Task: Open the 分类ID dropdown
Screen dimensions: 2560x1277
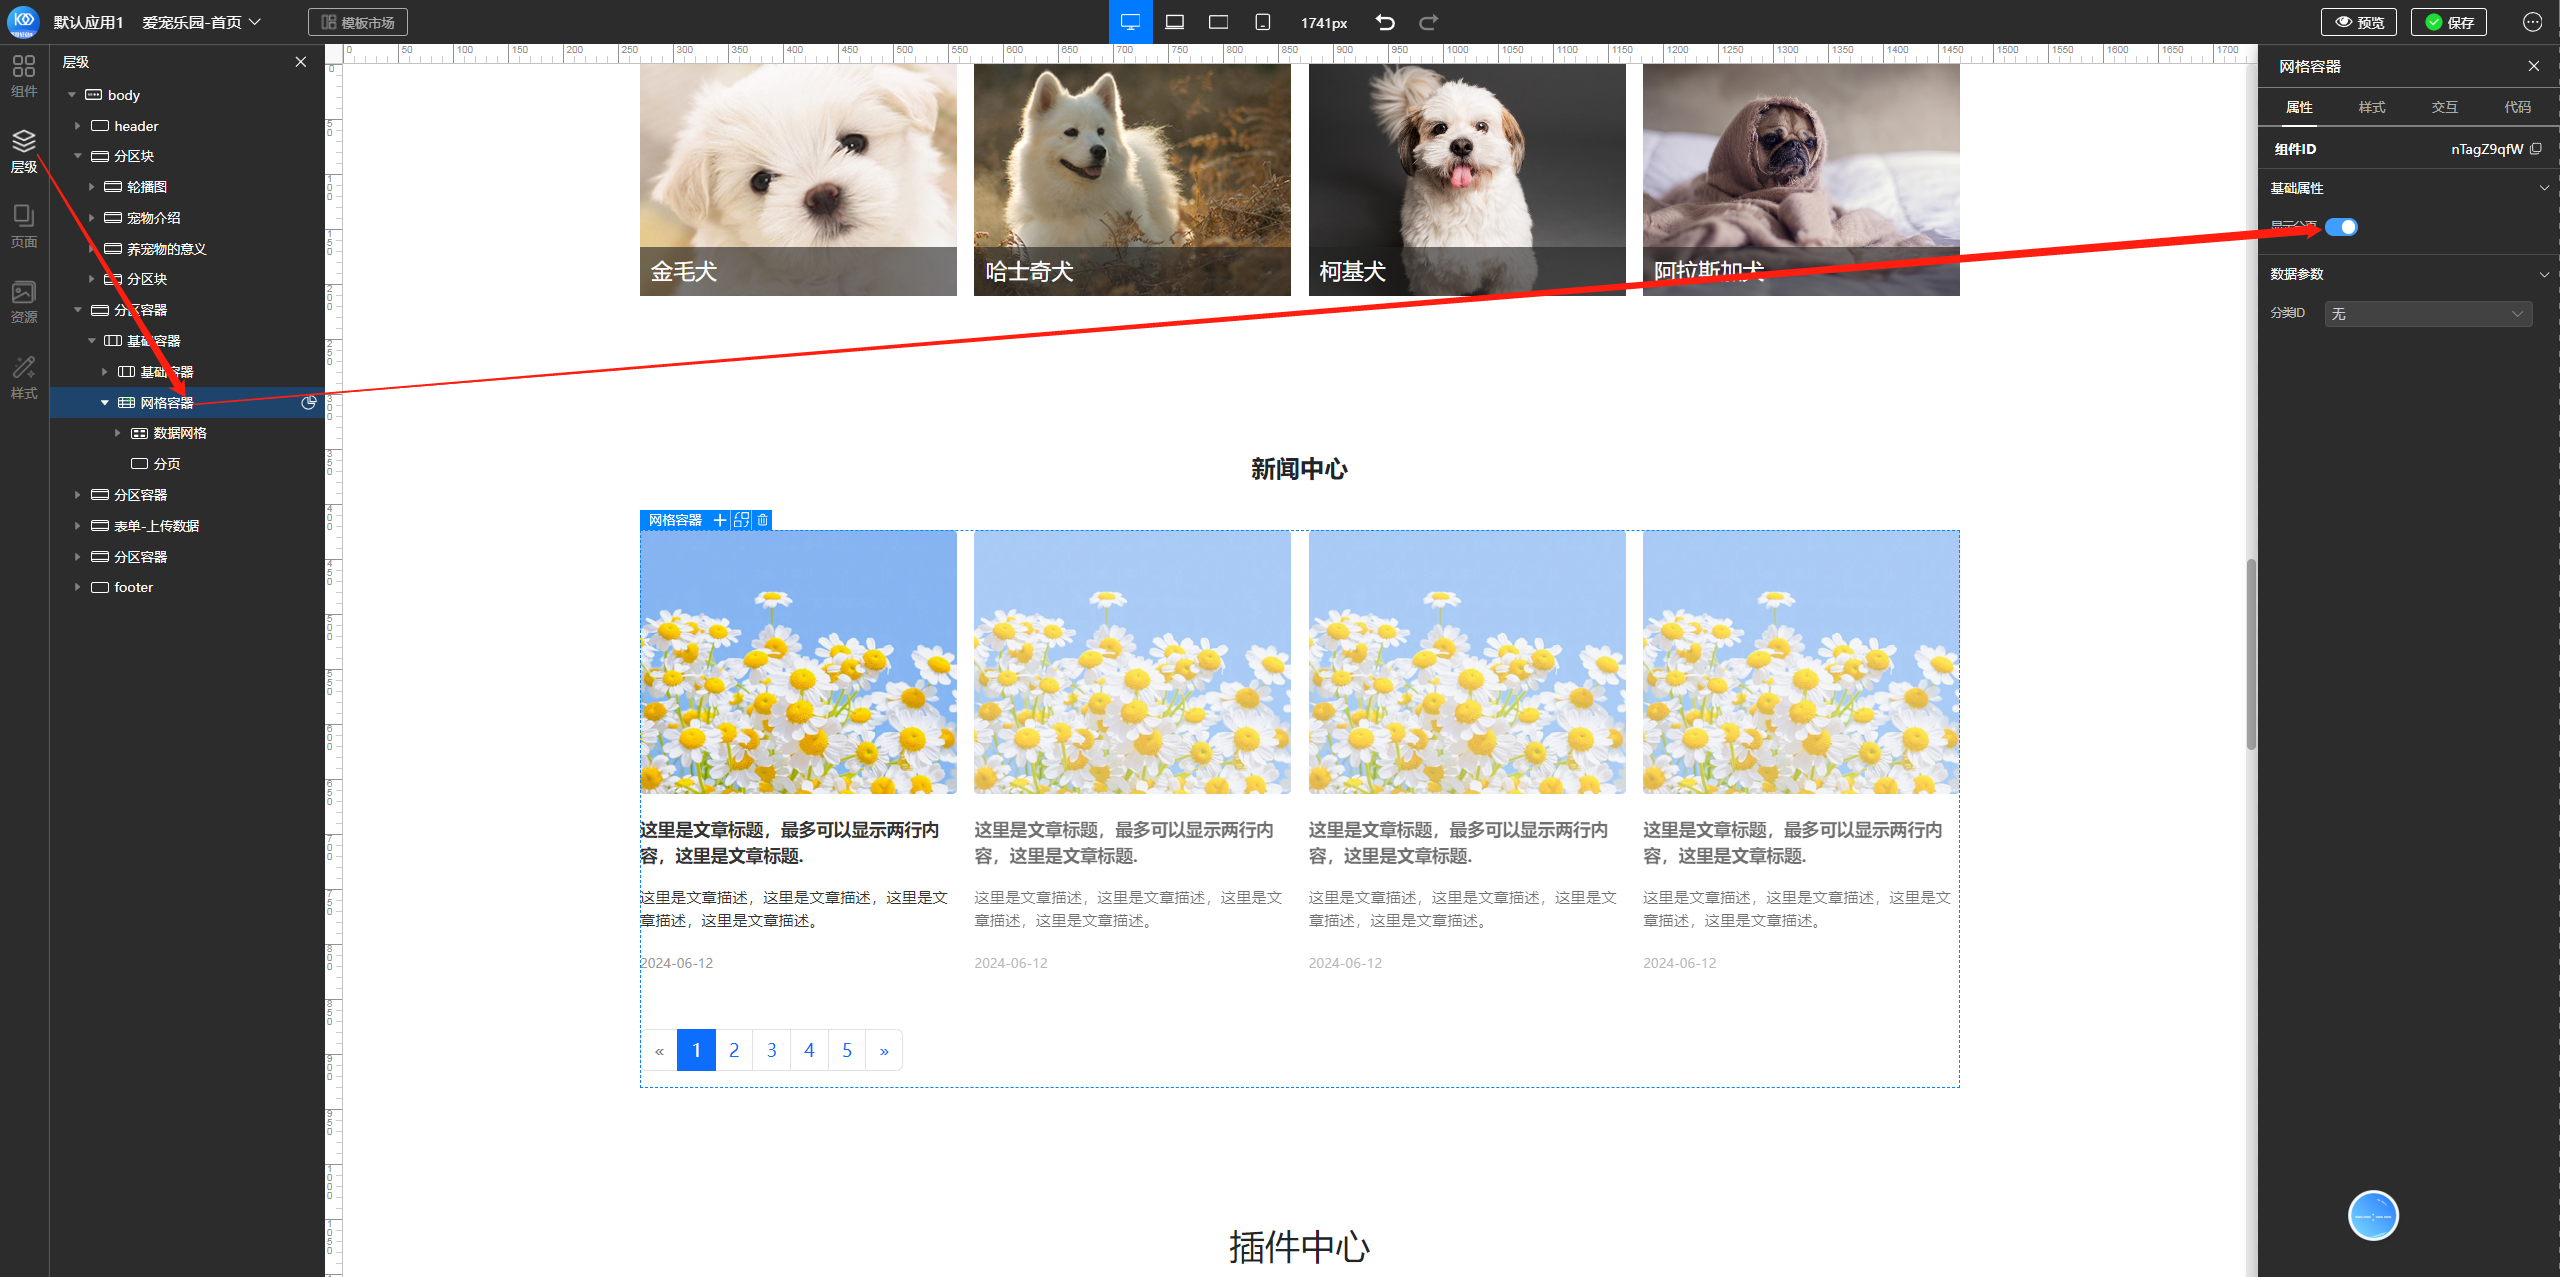Action: 2428,314
